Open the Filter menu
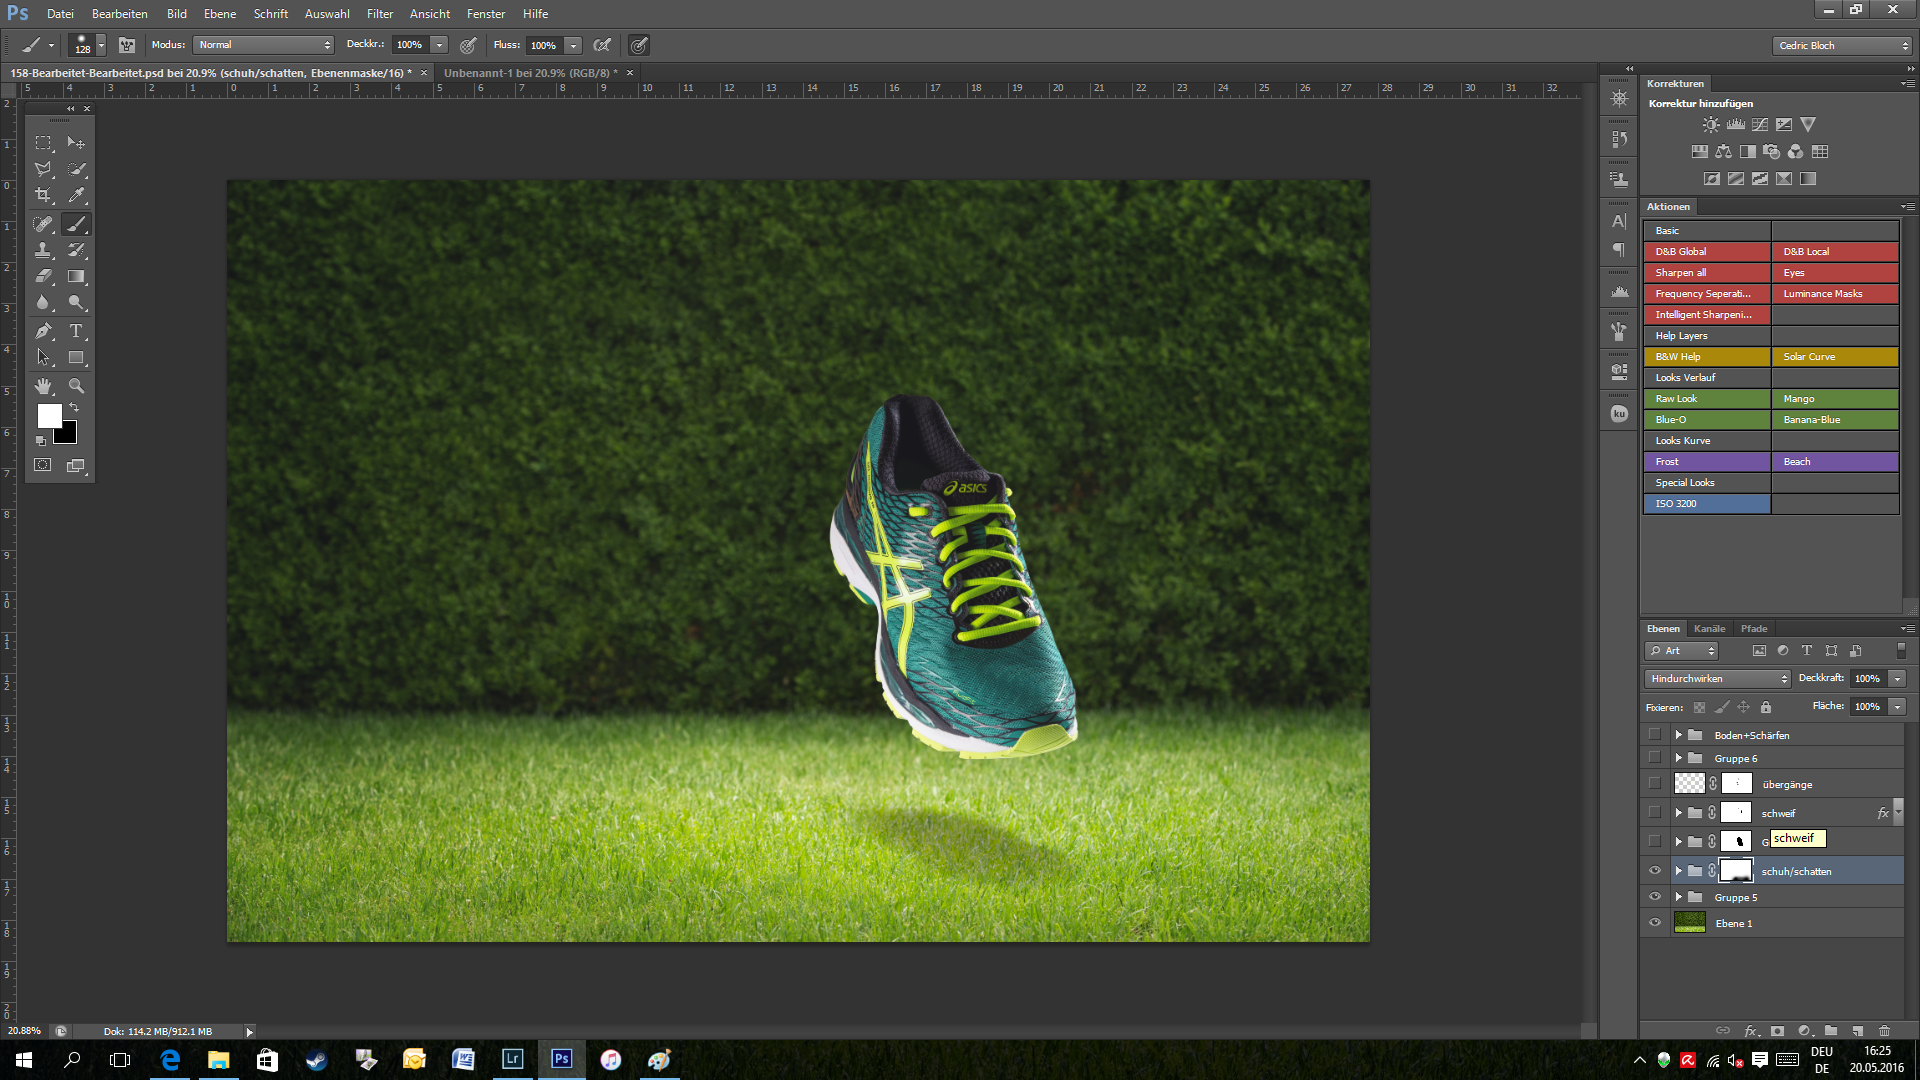Image resolution: width=1920 pixels, height=1080 pixels. click(x=380, y=14)
